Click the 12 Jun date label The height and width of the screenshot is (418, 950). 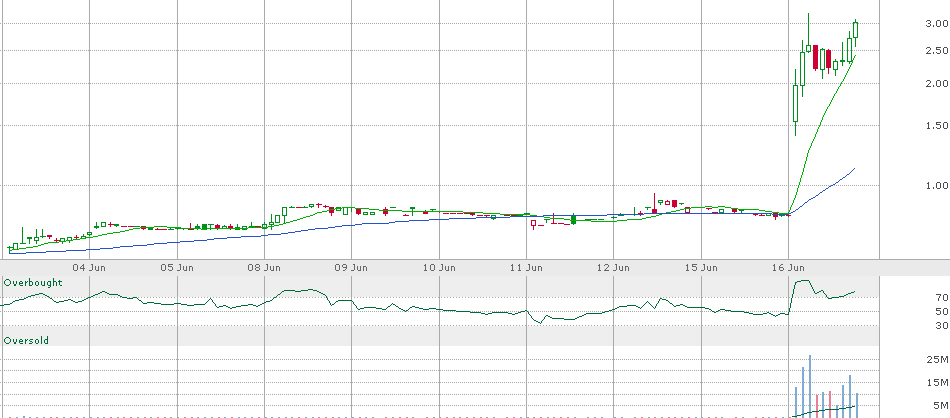coord(613,267)
